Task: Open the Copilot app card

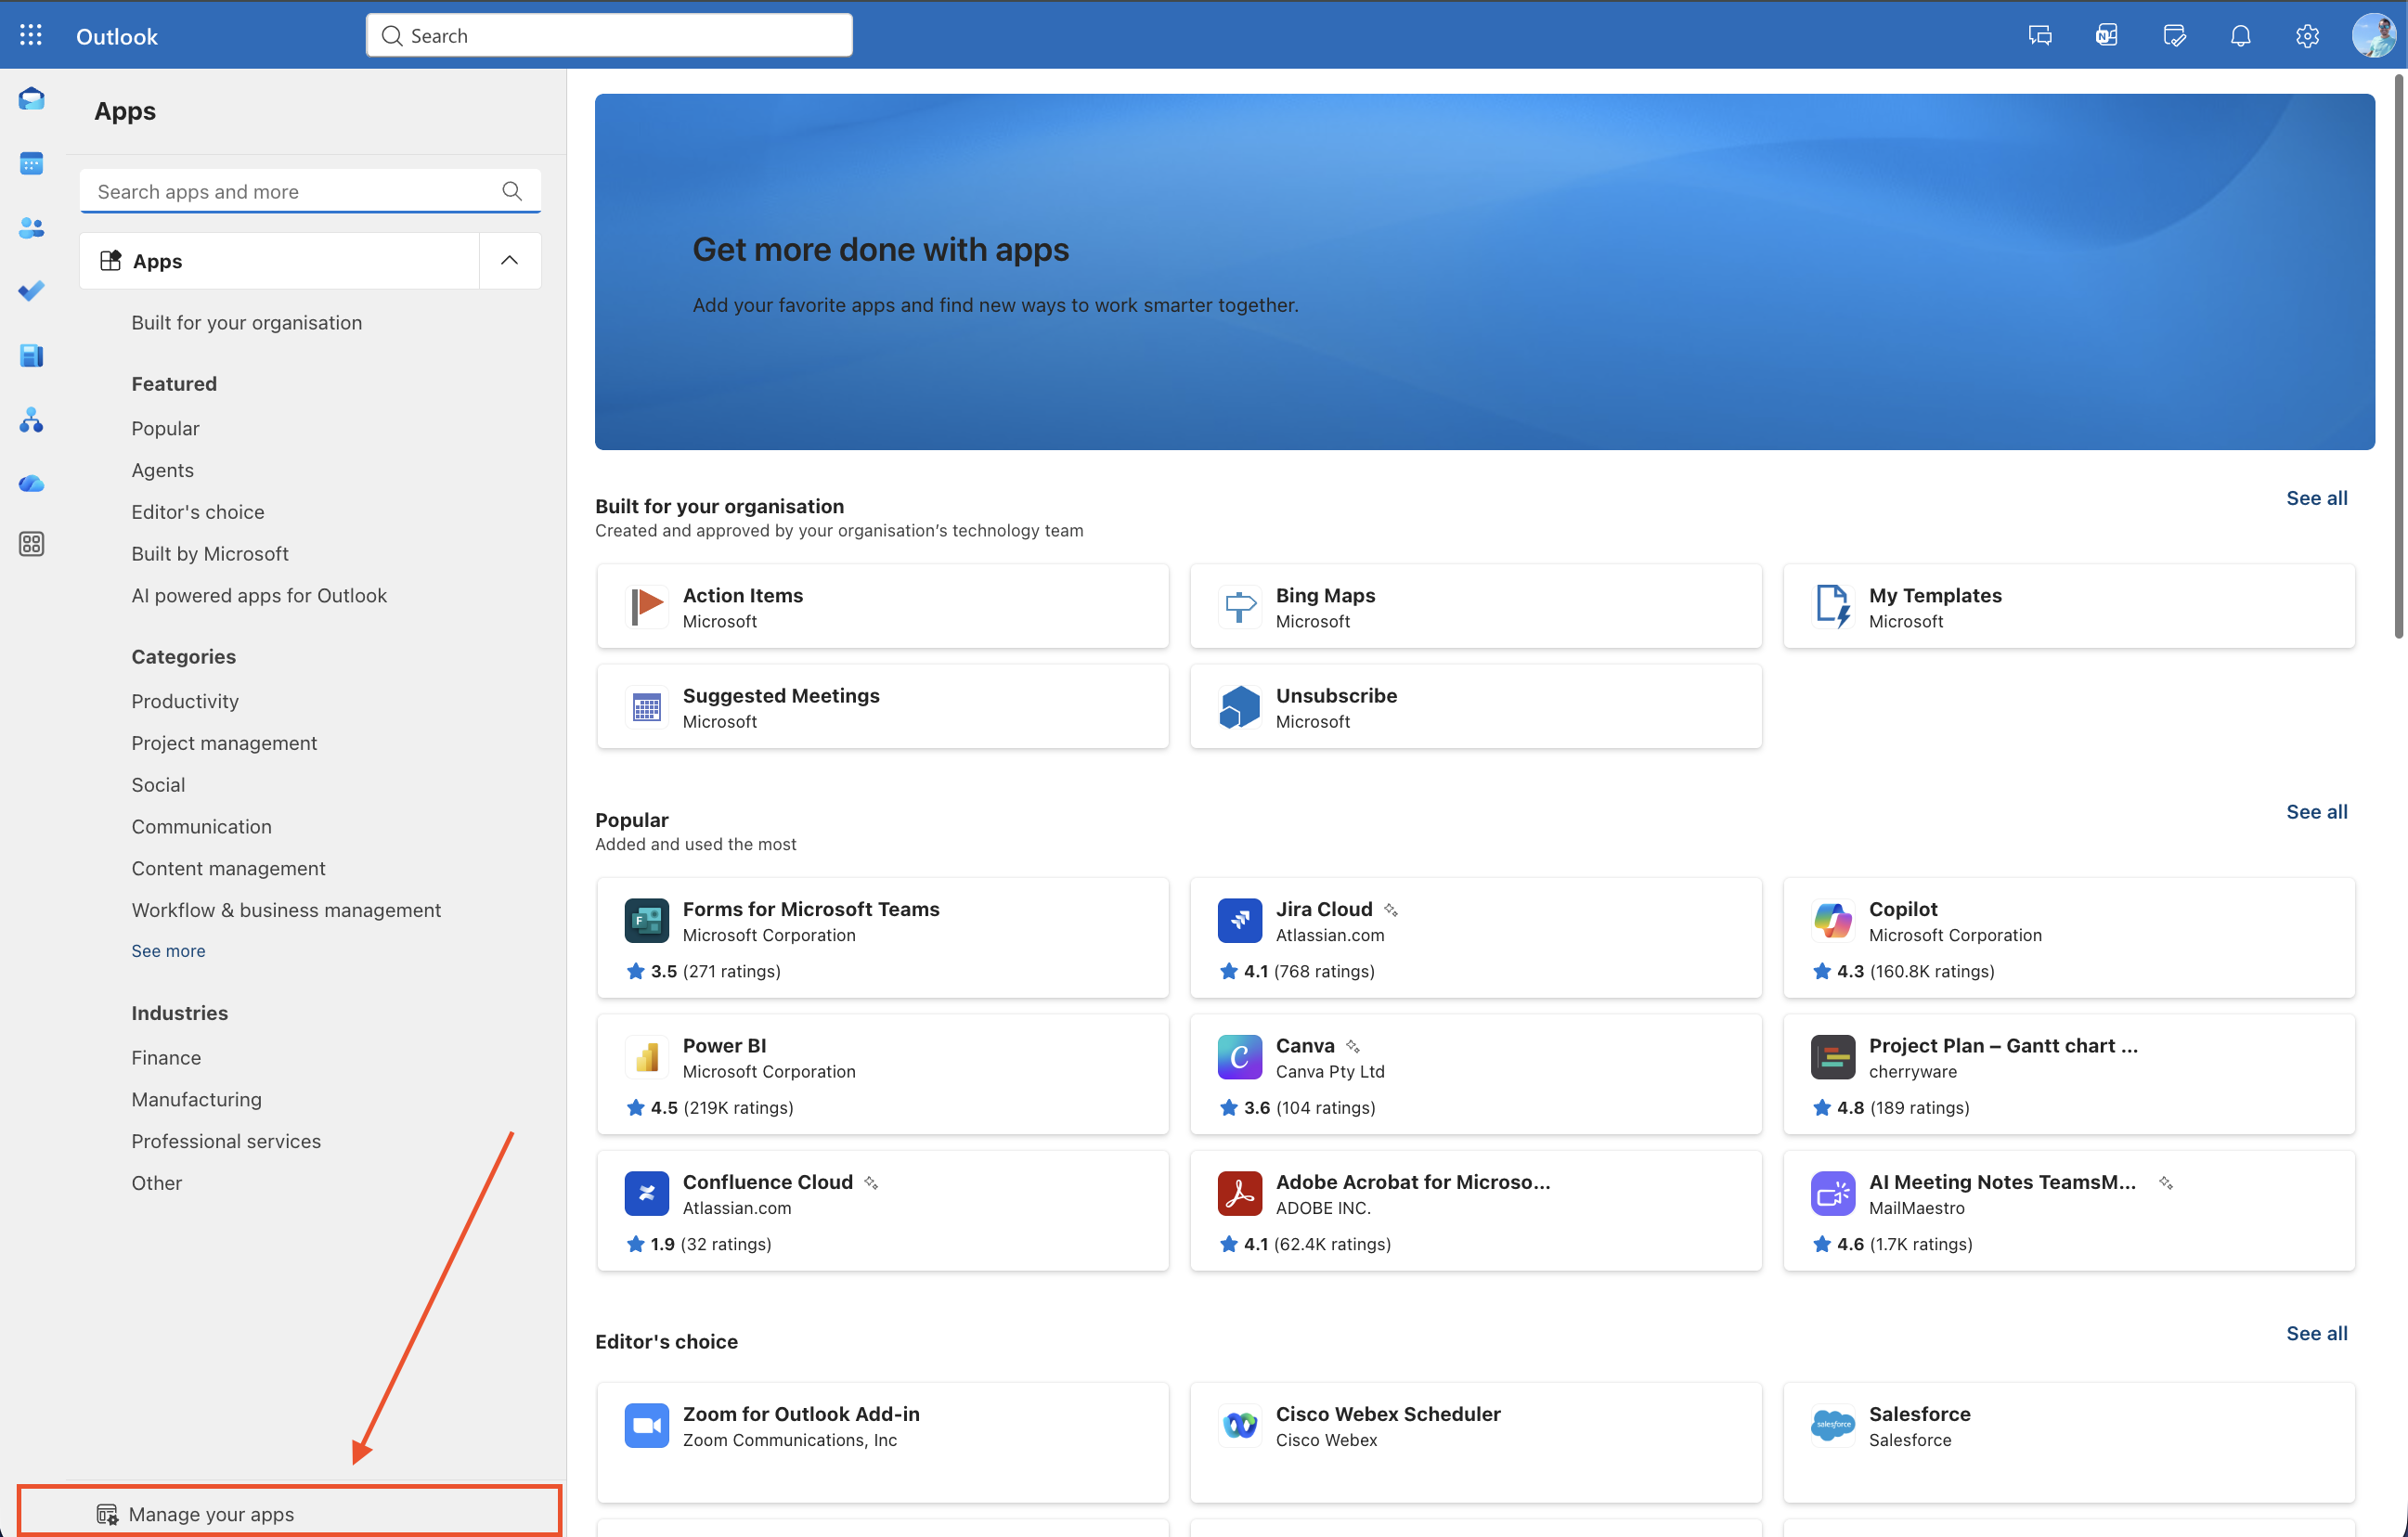Action: click(x=2068, y=937)
